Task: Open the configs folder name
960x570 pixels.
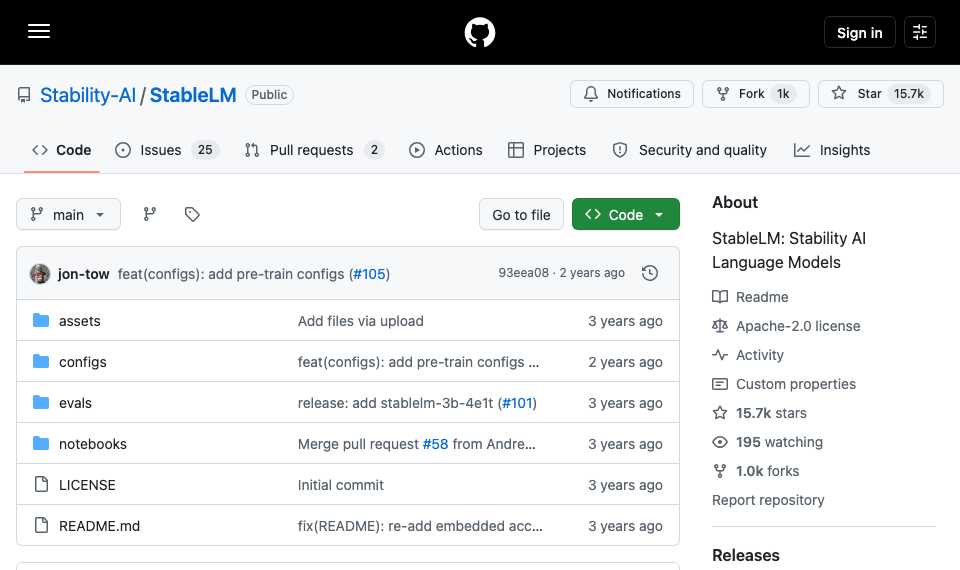Action: click(83, 362)
